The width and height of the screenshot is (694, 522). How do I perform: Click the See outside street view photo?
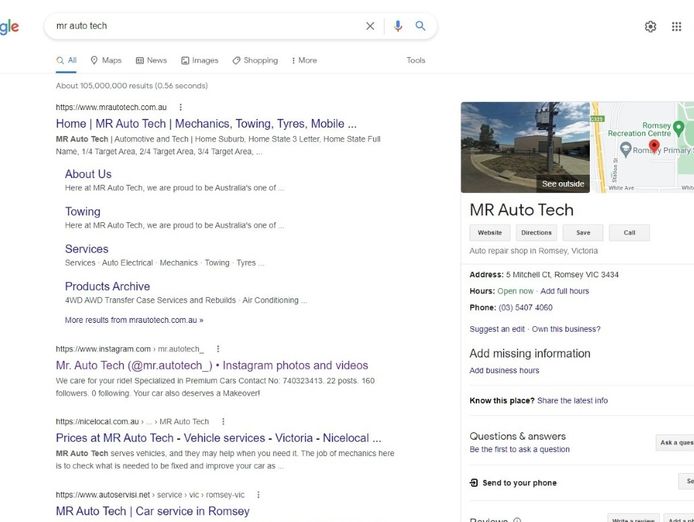click(525, 147)
